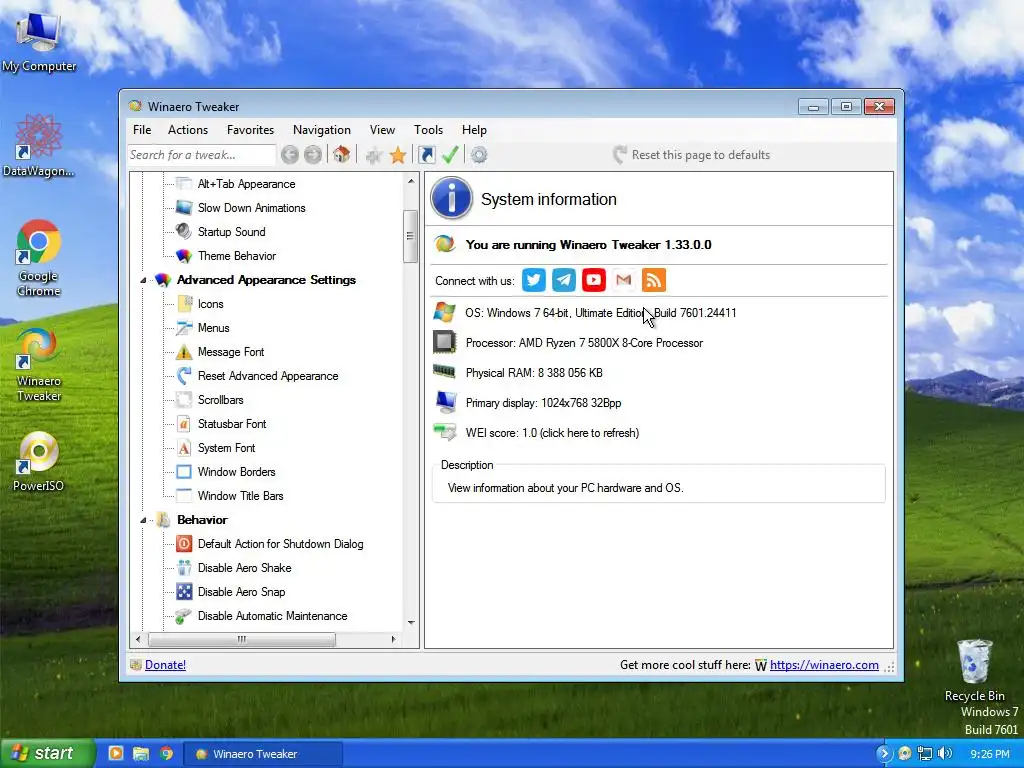Click the export shortcut arrow toolbar icon
The width and height of the screenshot is (1024, 768).
click(x=426, y=155)
